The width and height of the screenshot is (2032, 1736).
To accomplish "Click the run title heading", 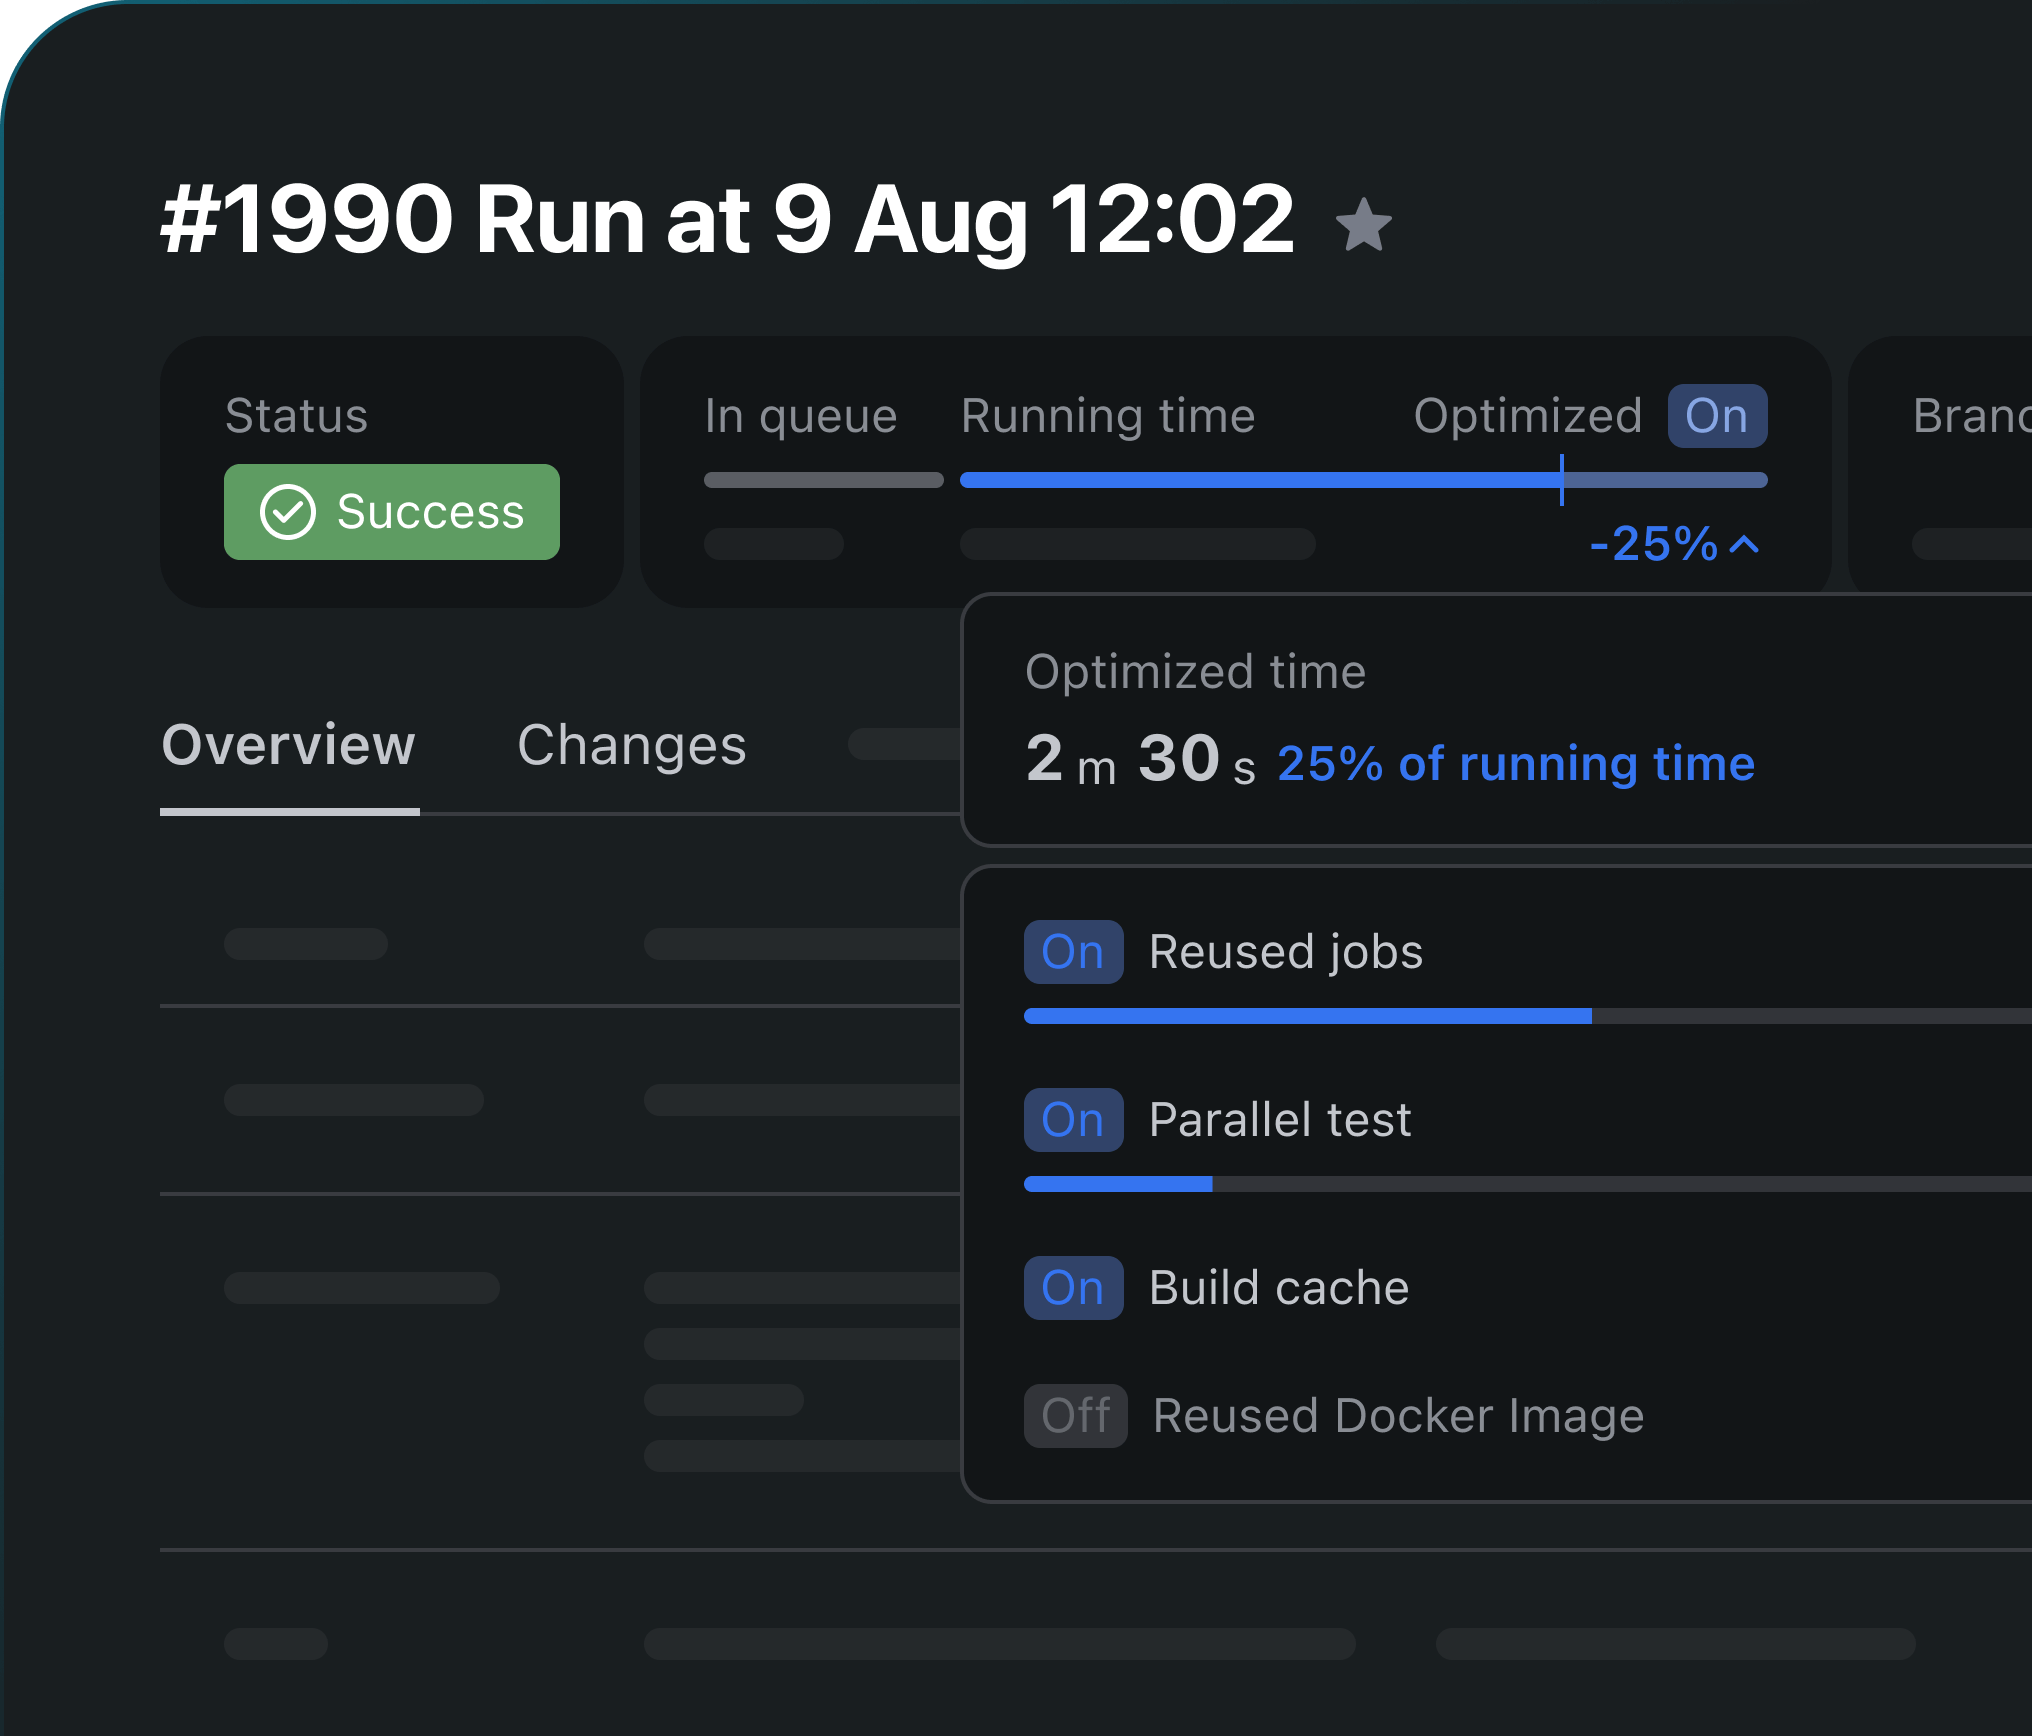I will pos(727,220).
